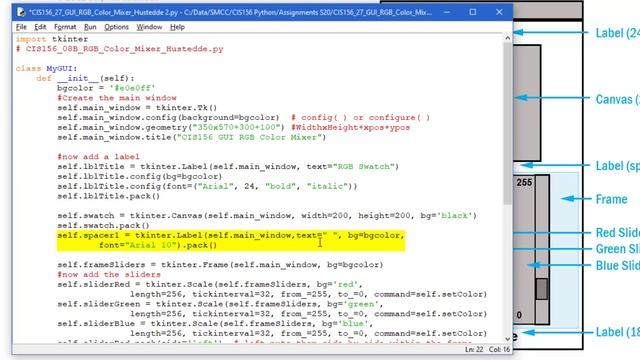The width and height of the screenshot is (640, 360).
Task: Click the 'Col: 16' status bar entry
Action: point(499,349)
